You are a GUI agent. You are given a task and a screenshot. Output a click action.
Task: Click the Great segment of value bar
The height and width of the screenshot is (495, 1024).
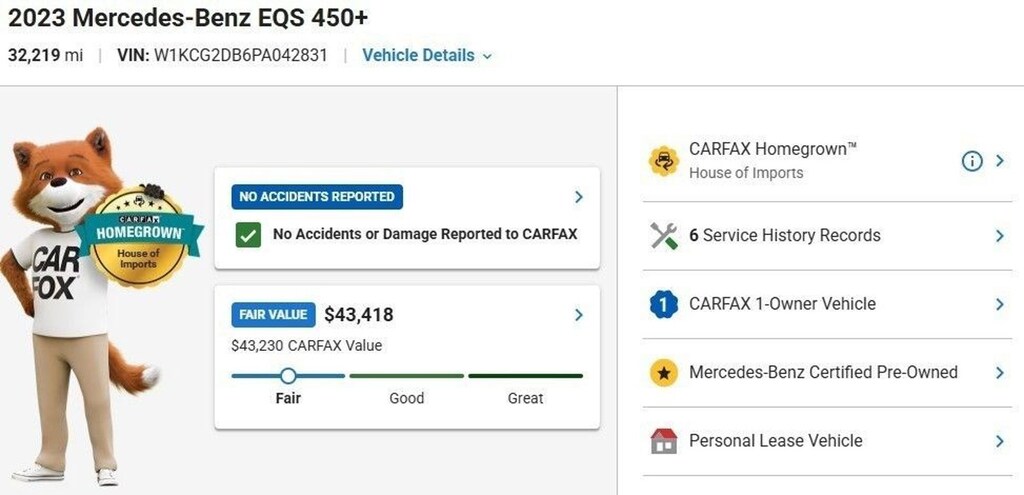(525, 375)
